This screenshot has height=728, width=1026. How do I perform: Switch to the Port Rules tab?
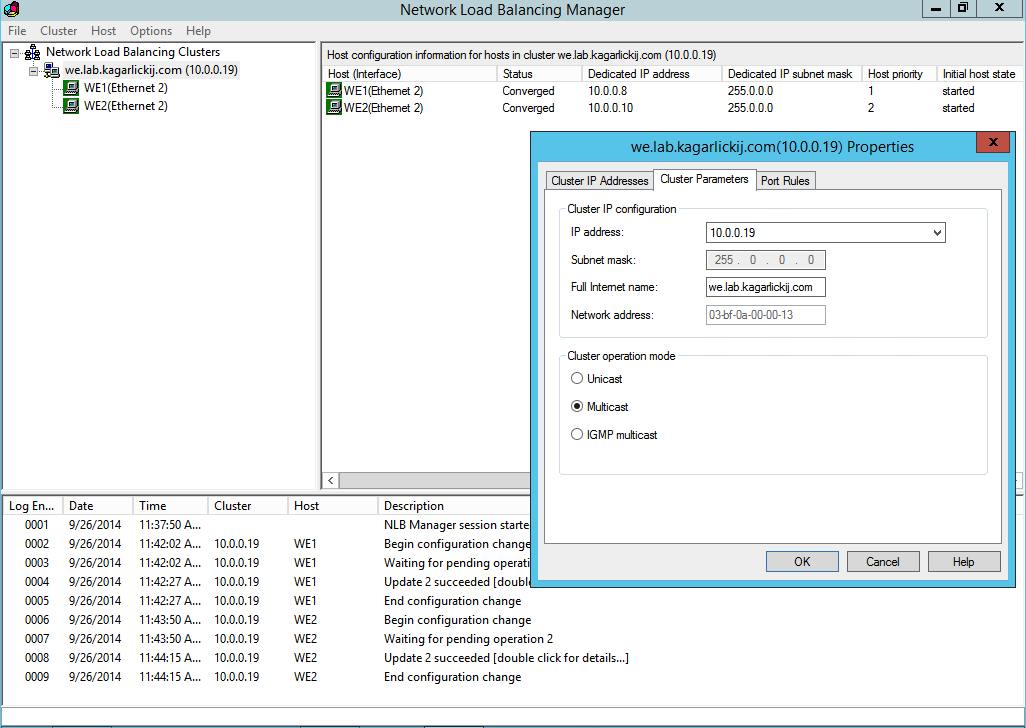coord(786,181)
